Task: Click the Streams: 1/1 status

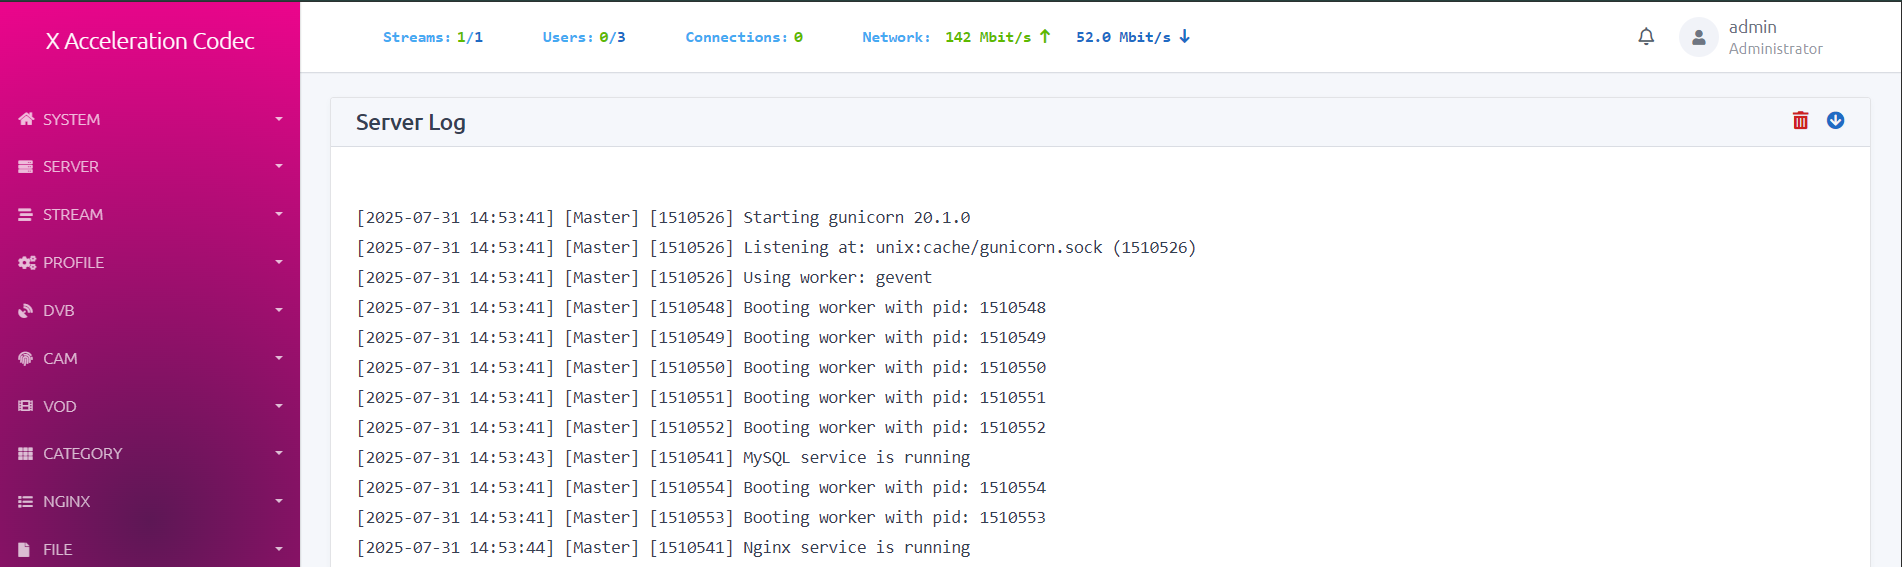Action: pos(433,37)
